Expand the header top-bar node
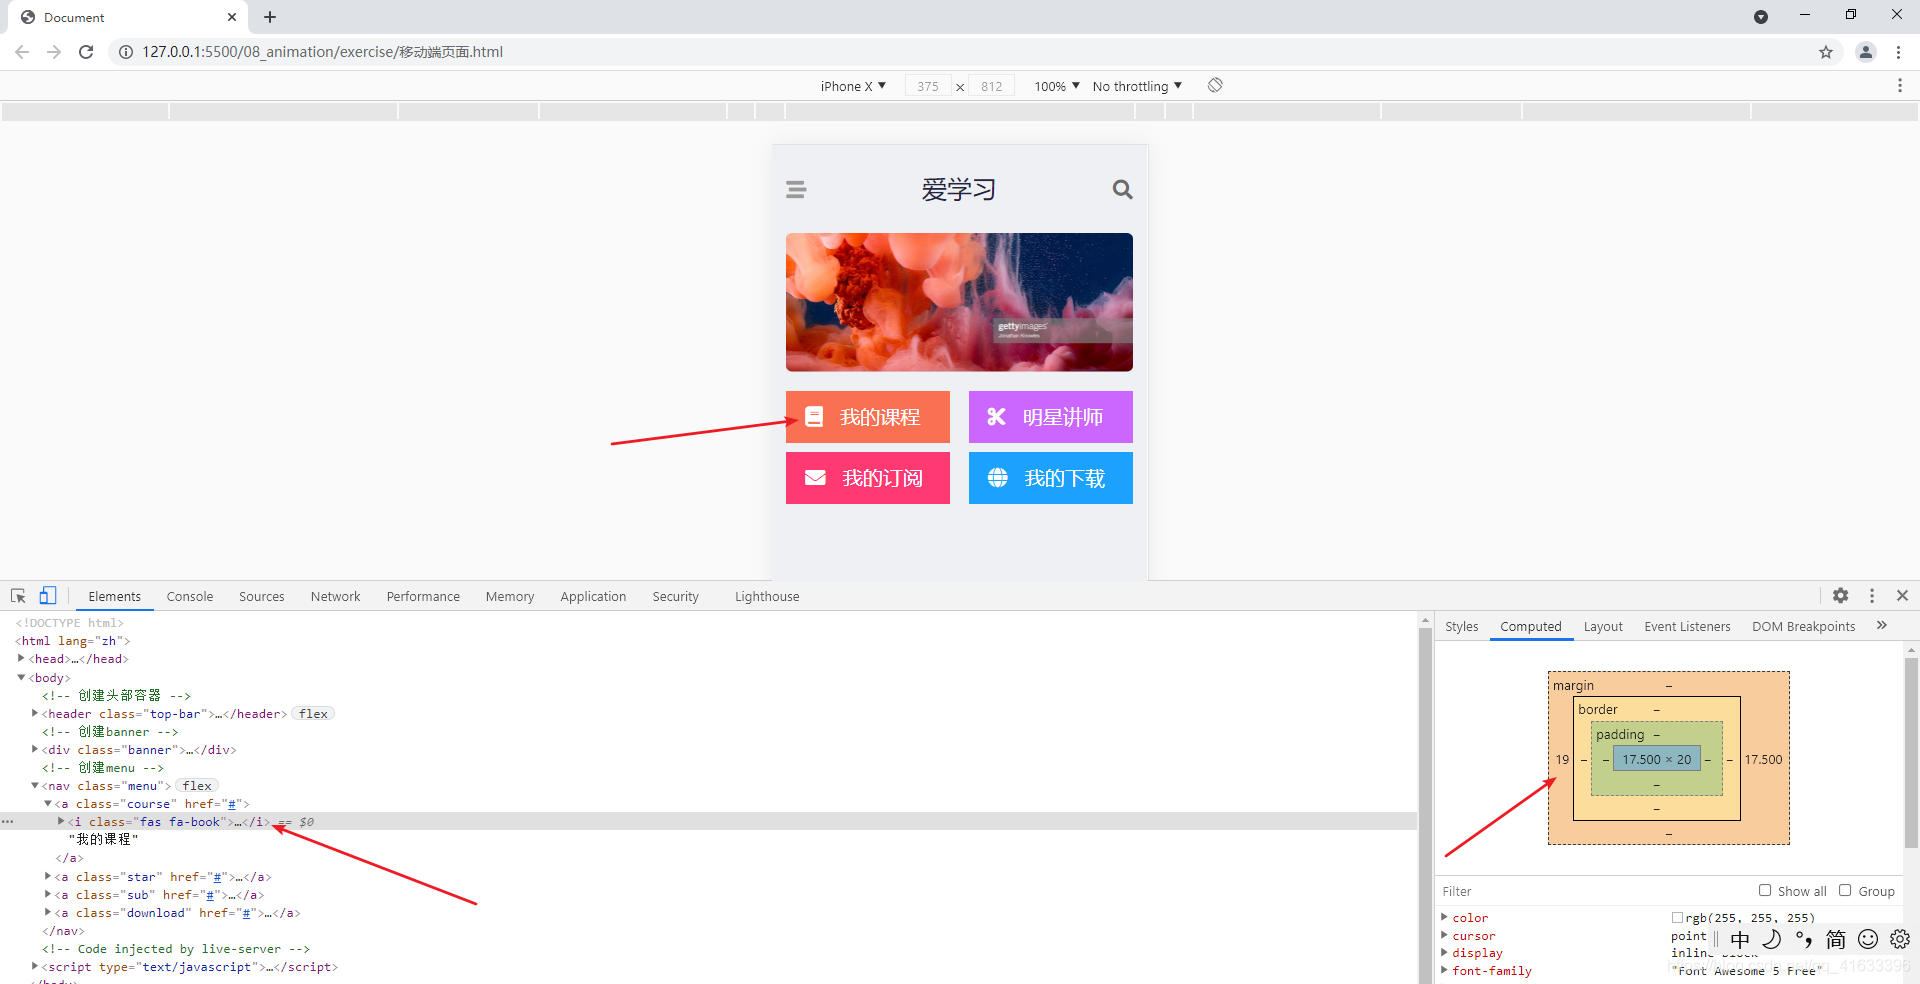1920x984 pixels. tap(35, 713)
